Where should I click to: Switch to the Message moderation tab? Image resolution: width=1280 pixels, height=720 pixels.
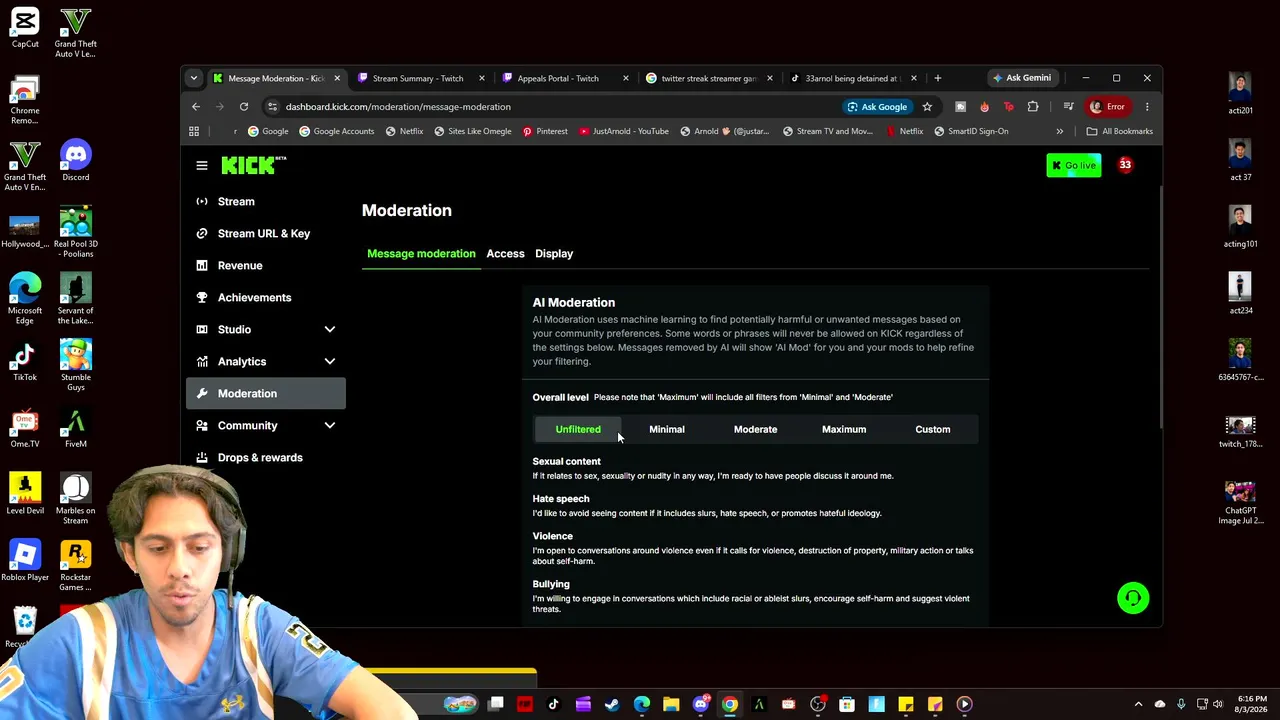pos(421,254)
